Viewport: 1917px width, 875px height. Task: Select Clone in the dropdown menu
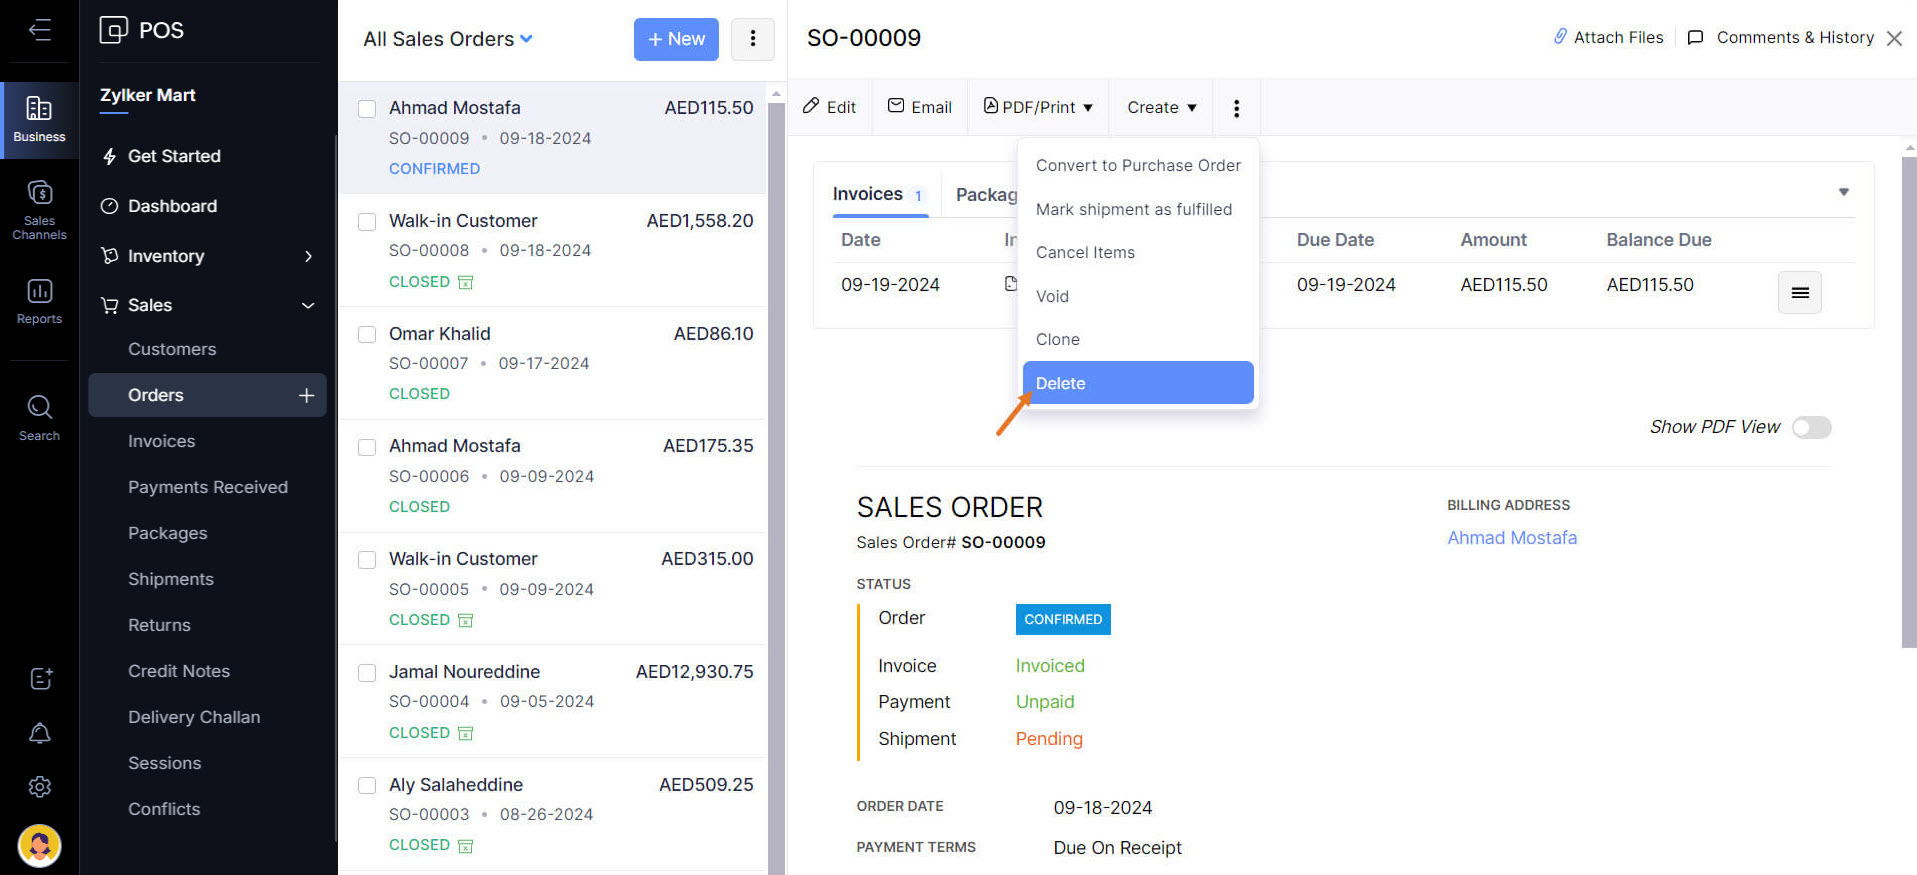(x=1058, y=340)
